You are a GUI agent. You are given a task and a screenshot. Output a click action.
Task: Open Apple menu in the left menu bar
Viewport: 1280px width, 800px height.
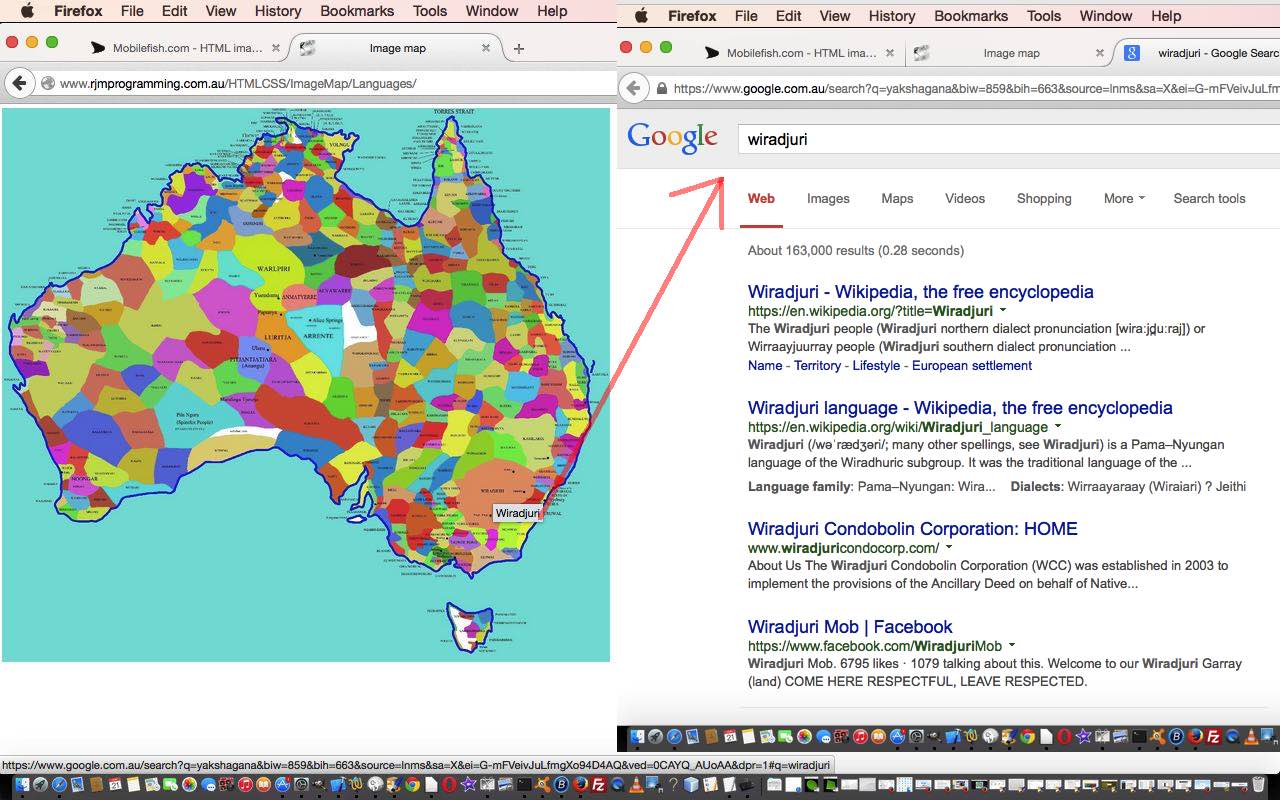pos(27,11)
